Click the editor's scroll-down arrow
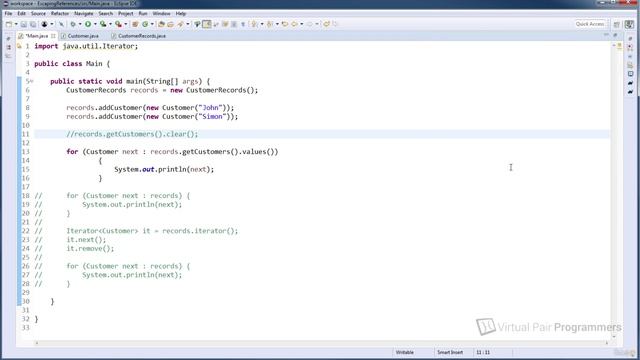This screenshot has height=360, width=640. click(614, 337)
